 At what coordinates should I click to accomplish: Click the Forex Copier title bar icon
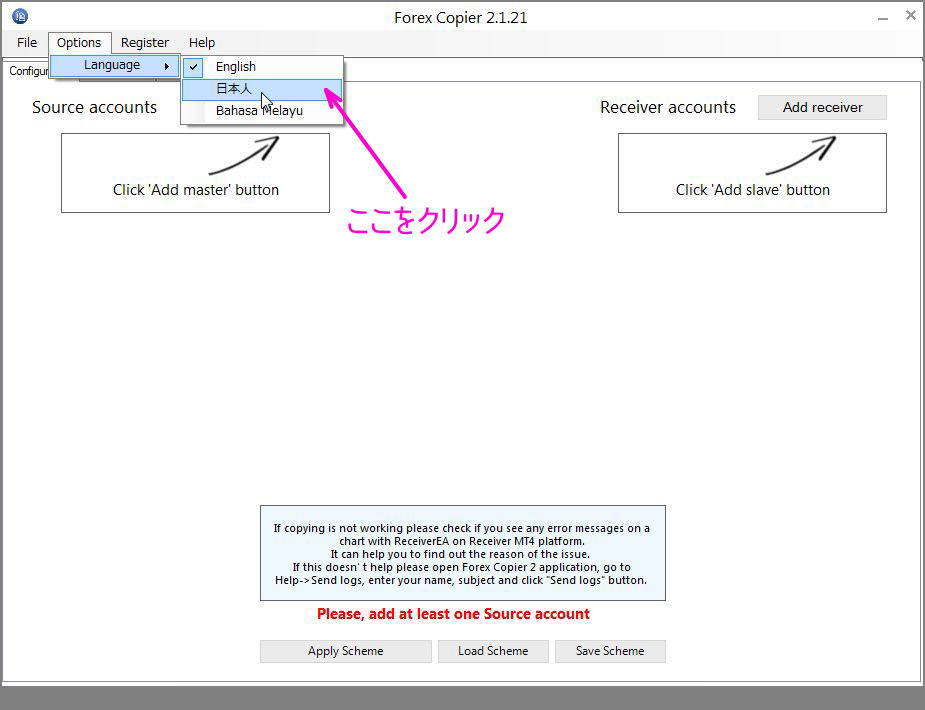tap(20, 16)
